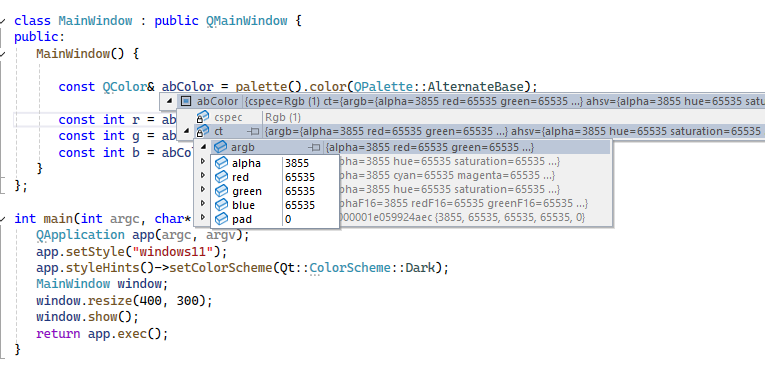The image size is (765, 382).
Task: Click the green field cube icon
Action: [x=221, y=191]
